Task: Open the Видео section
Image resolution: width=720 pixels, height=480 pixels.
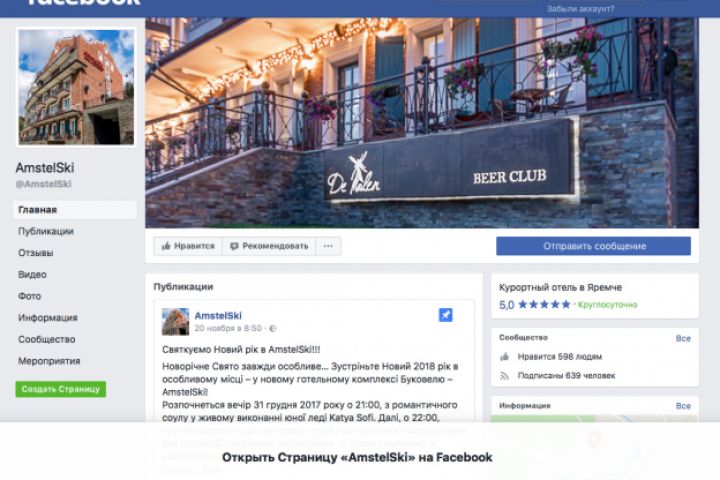Action: pos(32,274)
